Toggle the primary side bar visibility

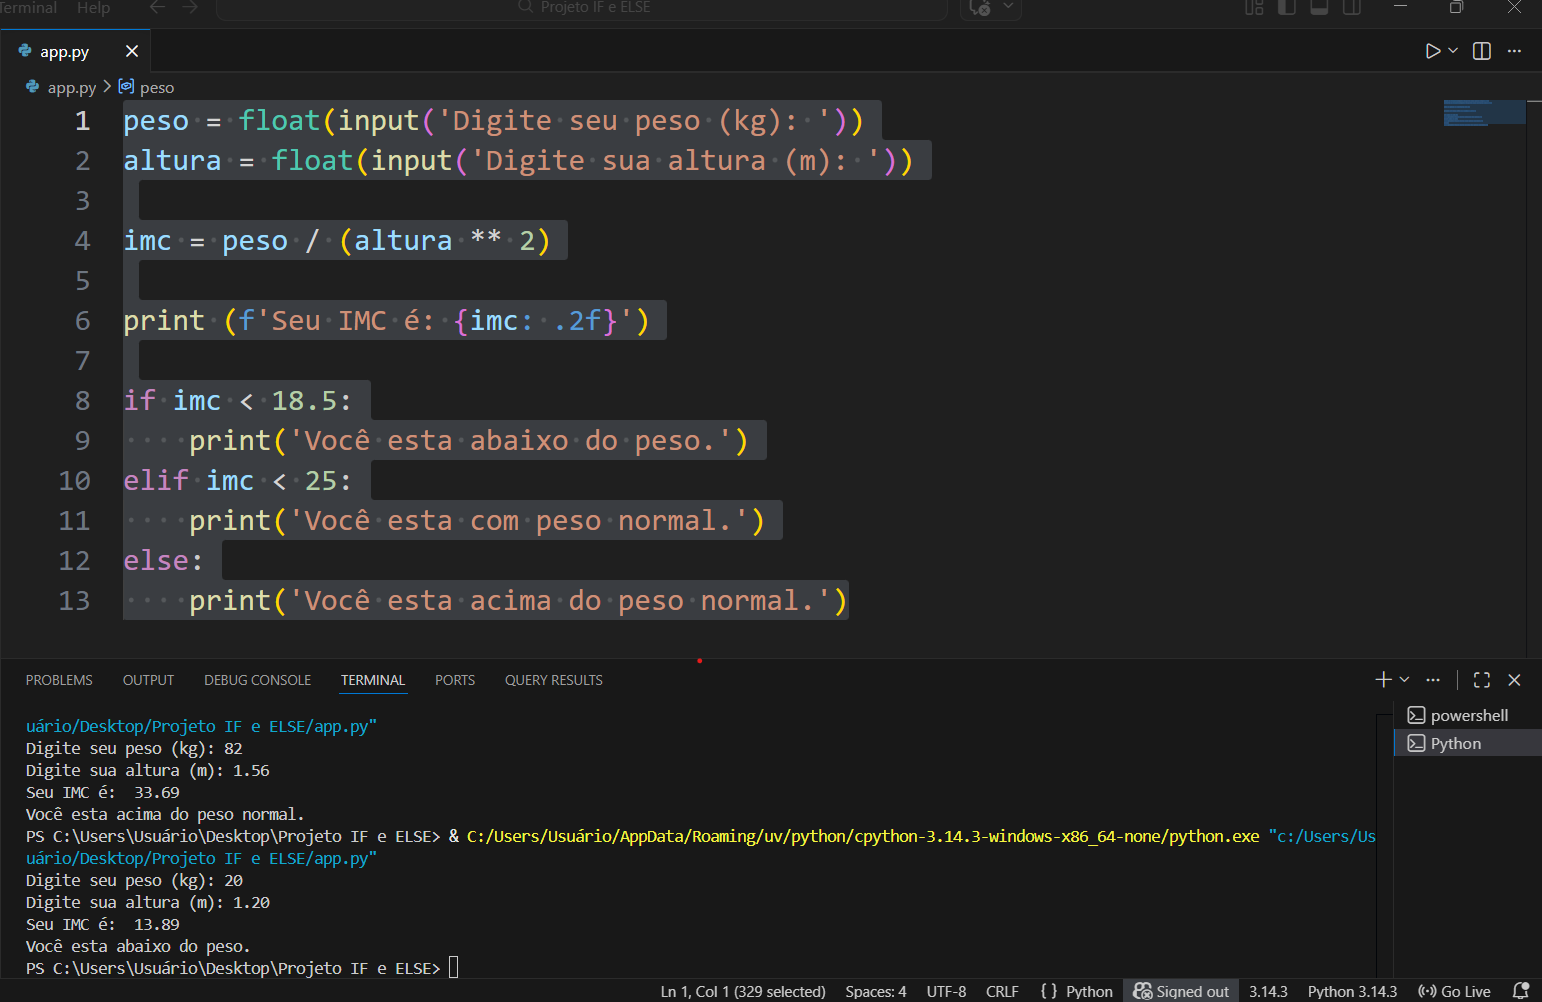click(x=1287, y=7)
